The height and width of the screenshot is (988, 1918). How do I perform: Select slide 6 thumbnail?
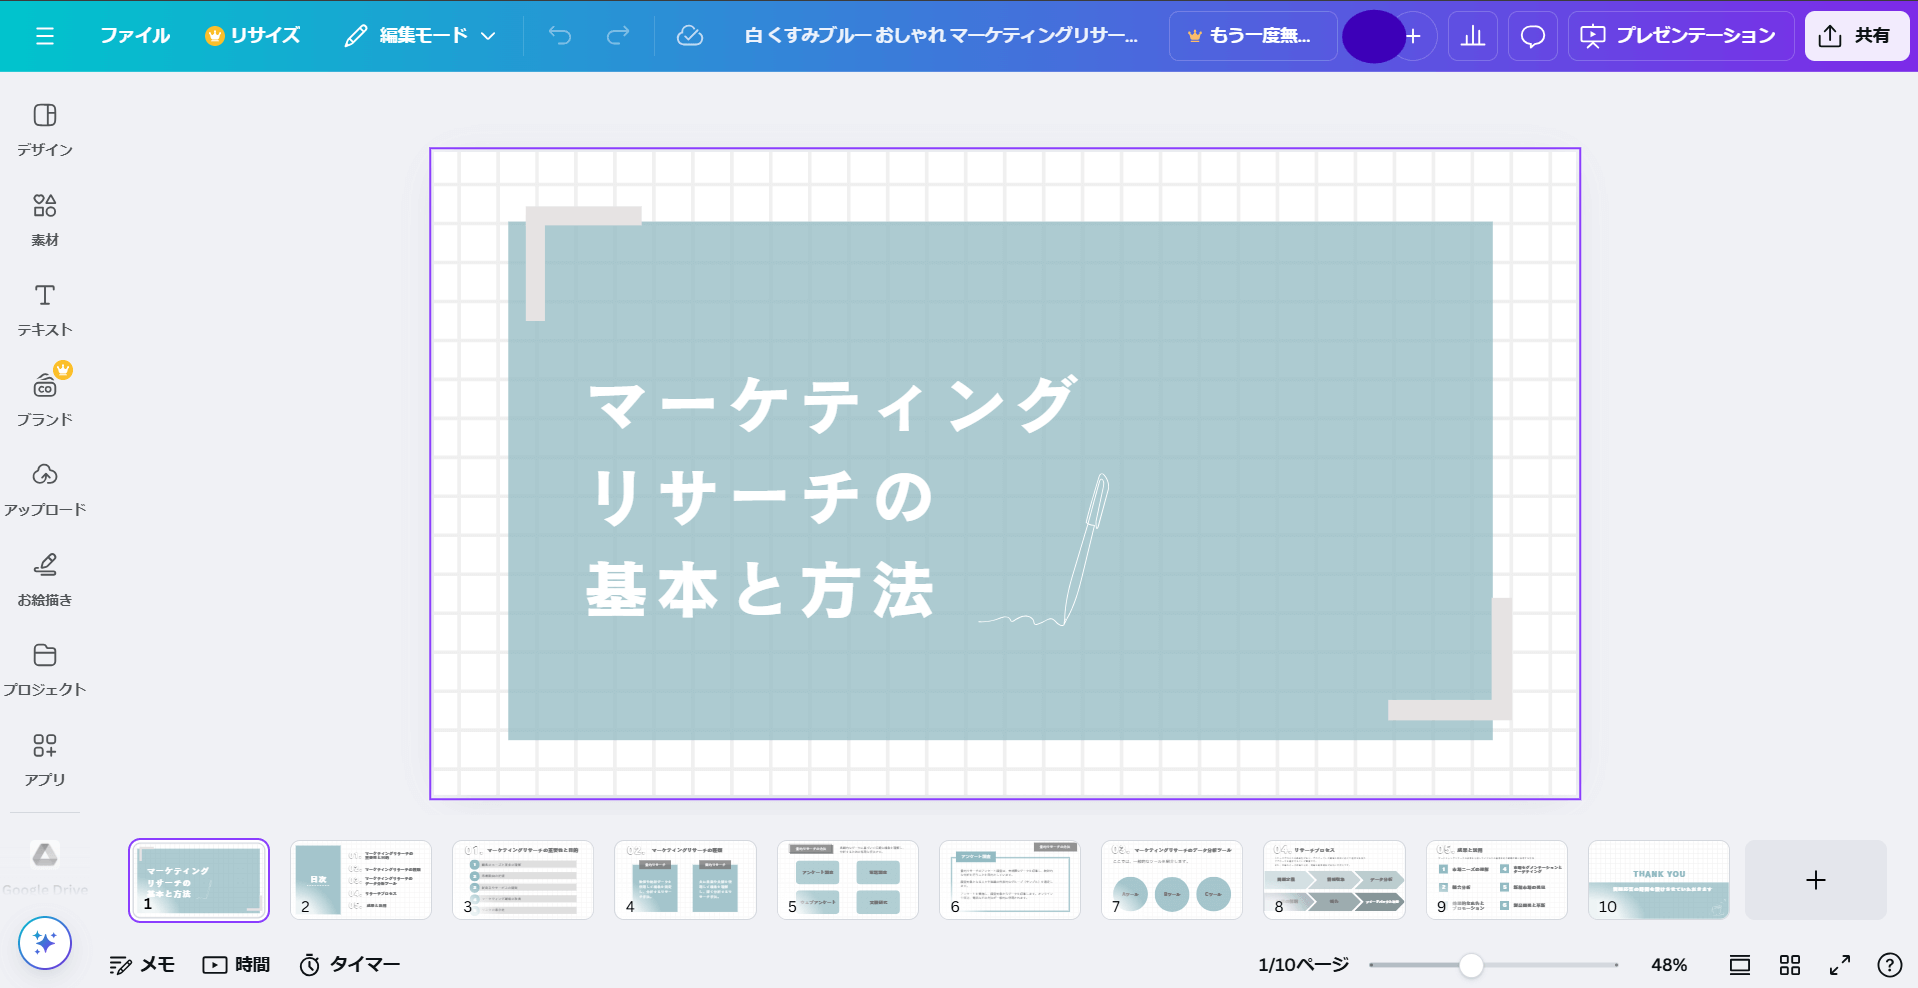[1010, 880]
